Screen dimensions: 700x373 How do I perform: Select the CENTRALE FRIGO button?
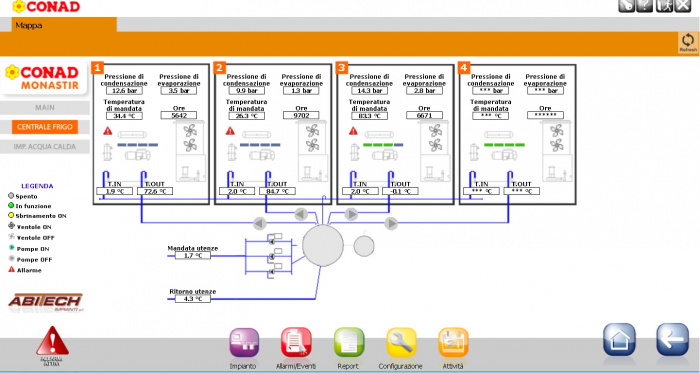tap(45, 127)
